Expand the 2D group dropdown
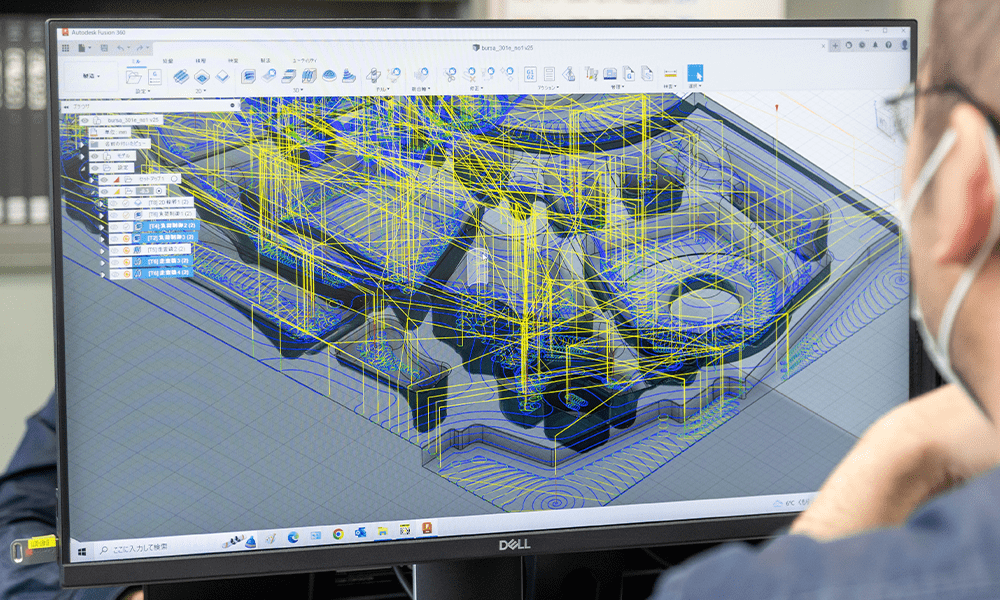Viewport: 1000px width, 600px height. [200, 91]
